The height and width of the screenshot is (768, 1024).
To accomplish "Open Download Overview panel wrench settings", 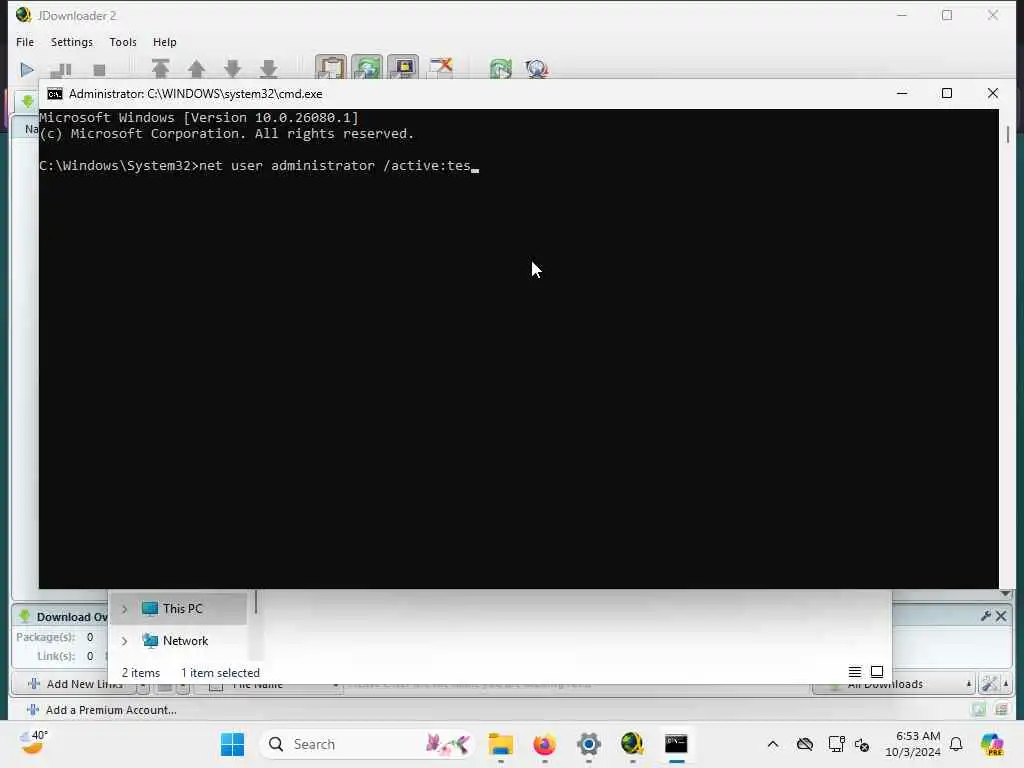I will 985,616.
